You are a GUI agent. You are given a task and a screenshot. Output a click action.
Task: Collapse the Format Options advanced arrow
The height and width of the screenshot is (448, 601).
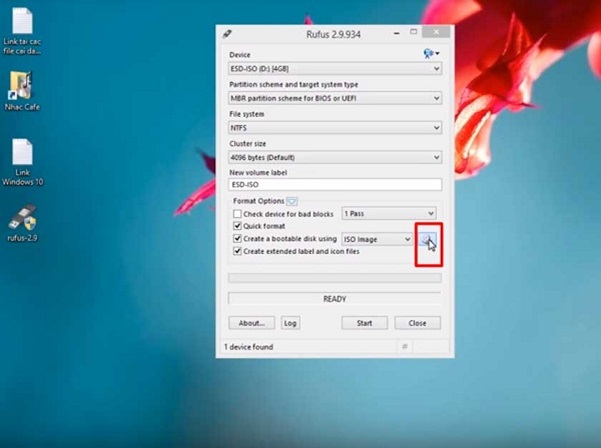(292, 201)
